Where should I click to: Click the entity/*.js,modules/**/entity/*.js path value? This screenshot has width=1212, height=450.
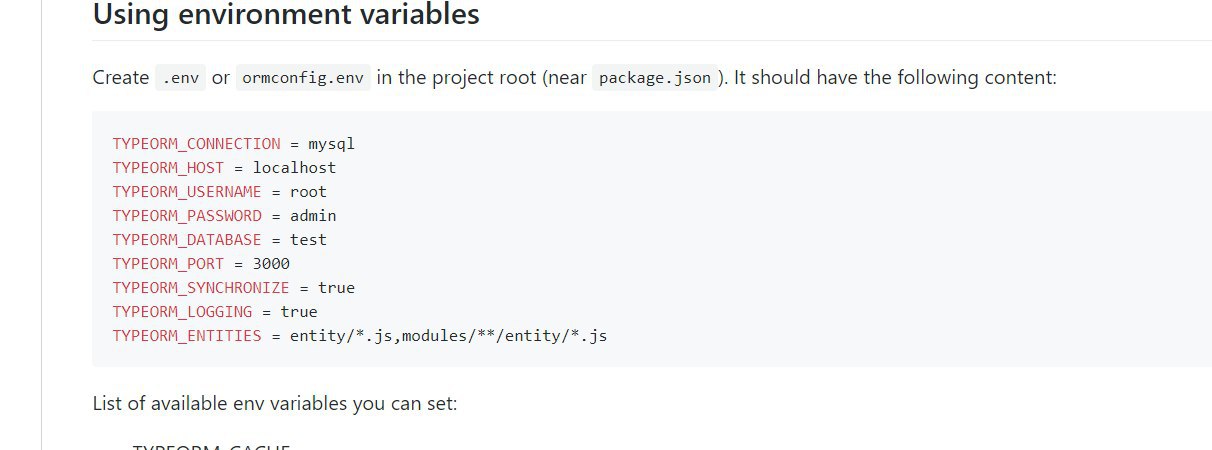tap(448, 336)
